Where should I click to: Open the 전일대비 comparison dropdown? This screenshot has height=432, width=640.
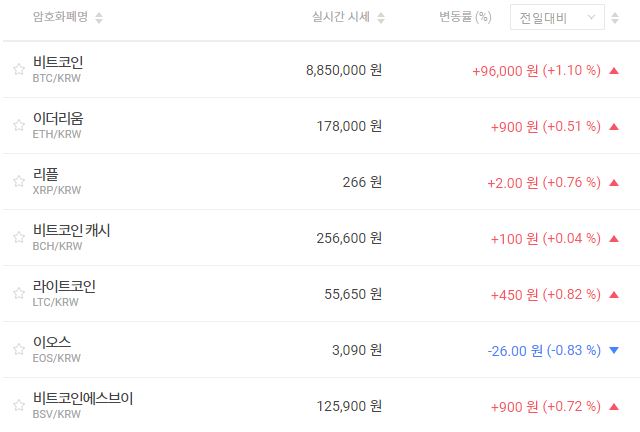coord(556,17)
